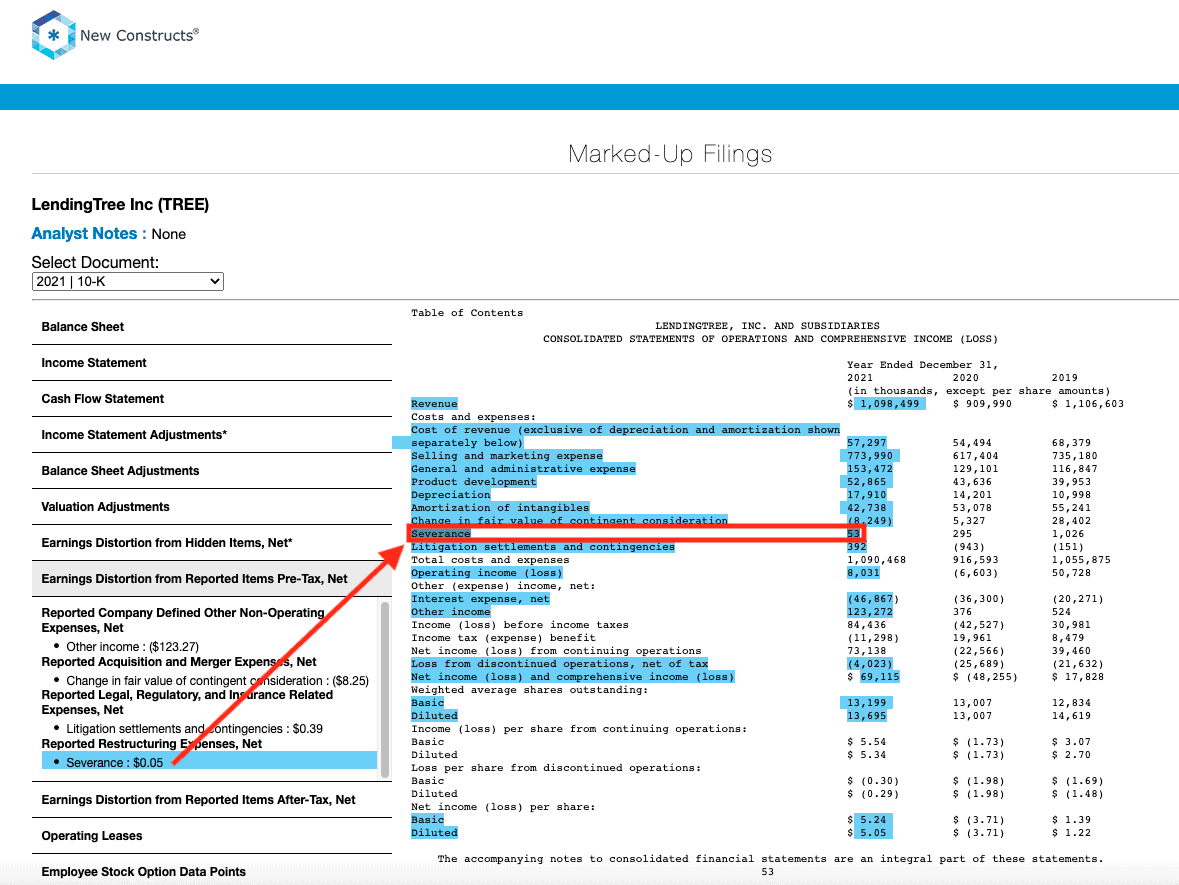Select Change in fair value of contingent consideration item
This screenshot has width=1179, height=885.
click(x=217, y=680)
